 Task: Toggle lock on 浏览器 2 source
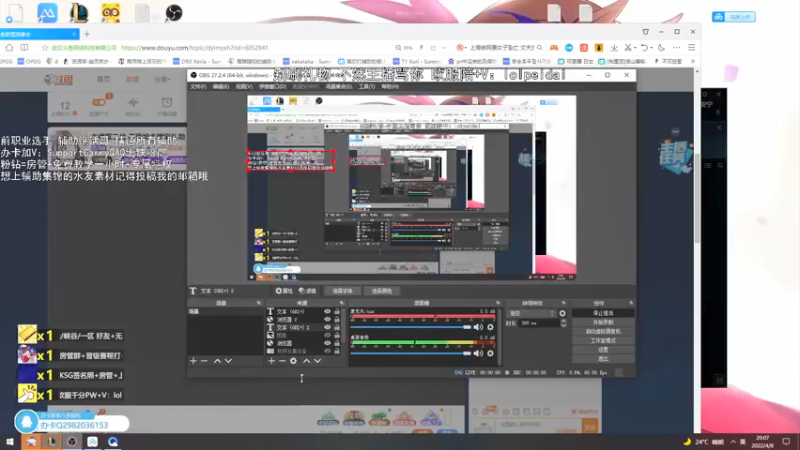tap(337, 319)
